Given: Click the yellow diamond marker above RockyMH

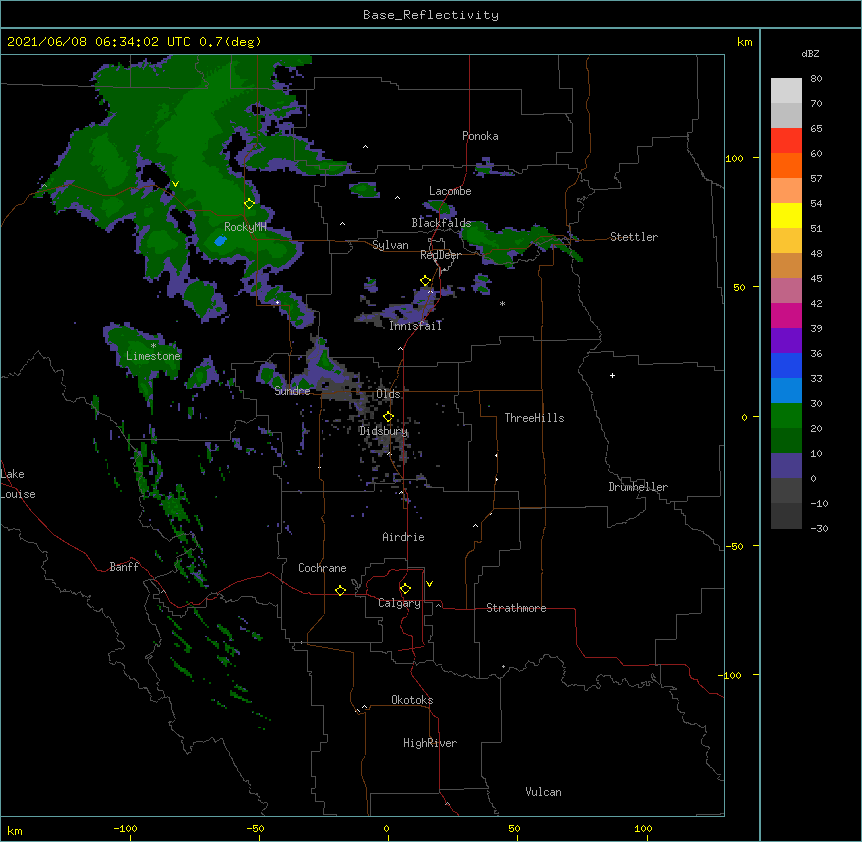Looking at the screenshot, I should point(249,204).
